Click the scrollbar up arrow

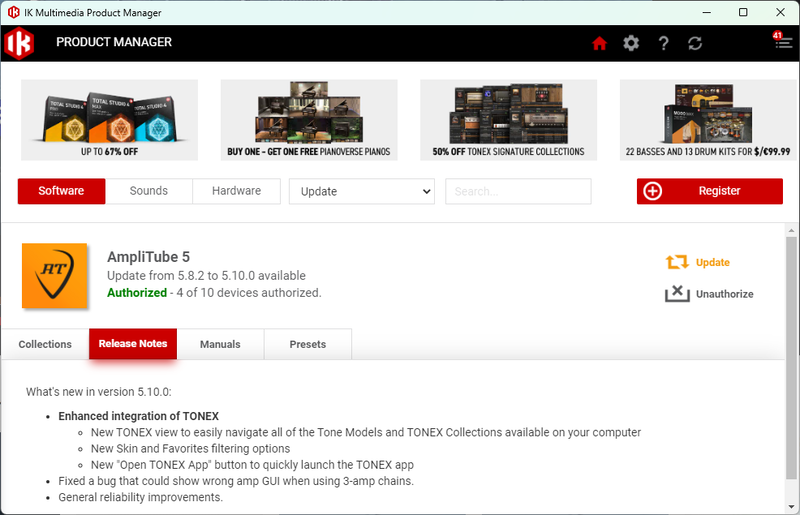[791, 230]
